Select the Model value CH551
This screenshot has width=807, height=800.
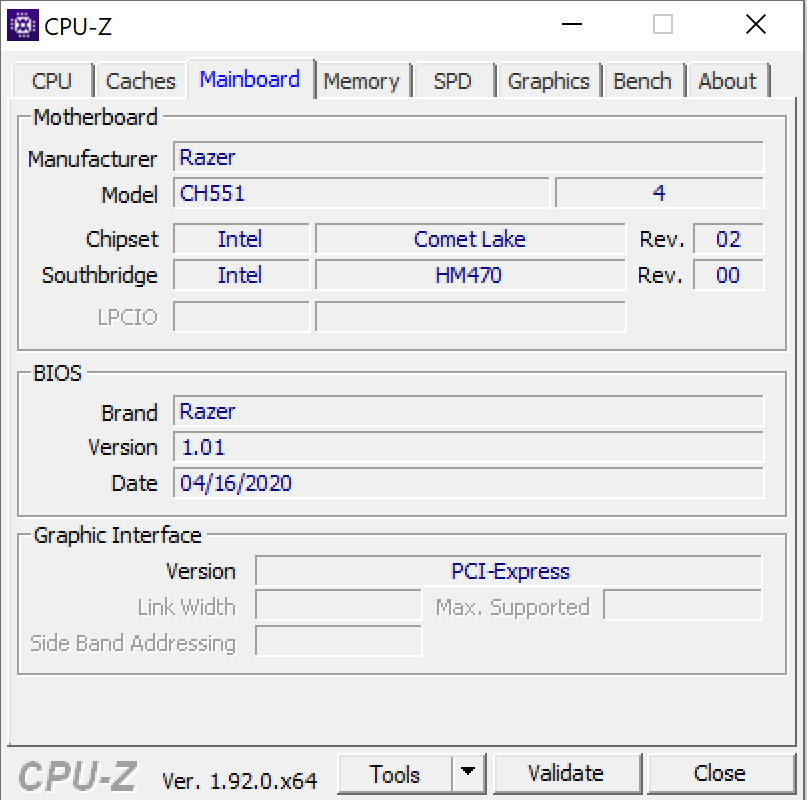tap(361, 193)
